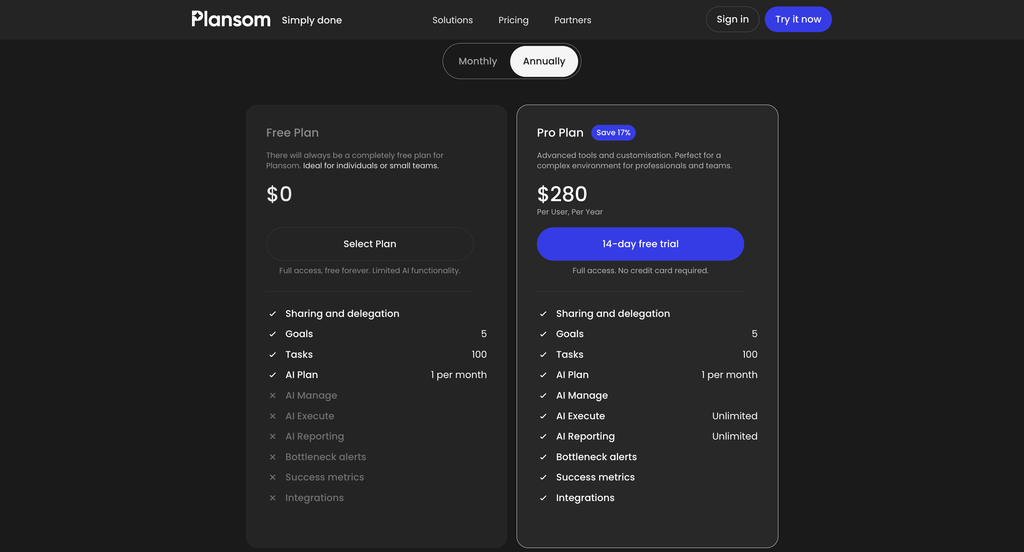
Task: Click X icon beside Free Plan Integrations
Action: (272, 498)
